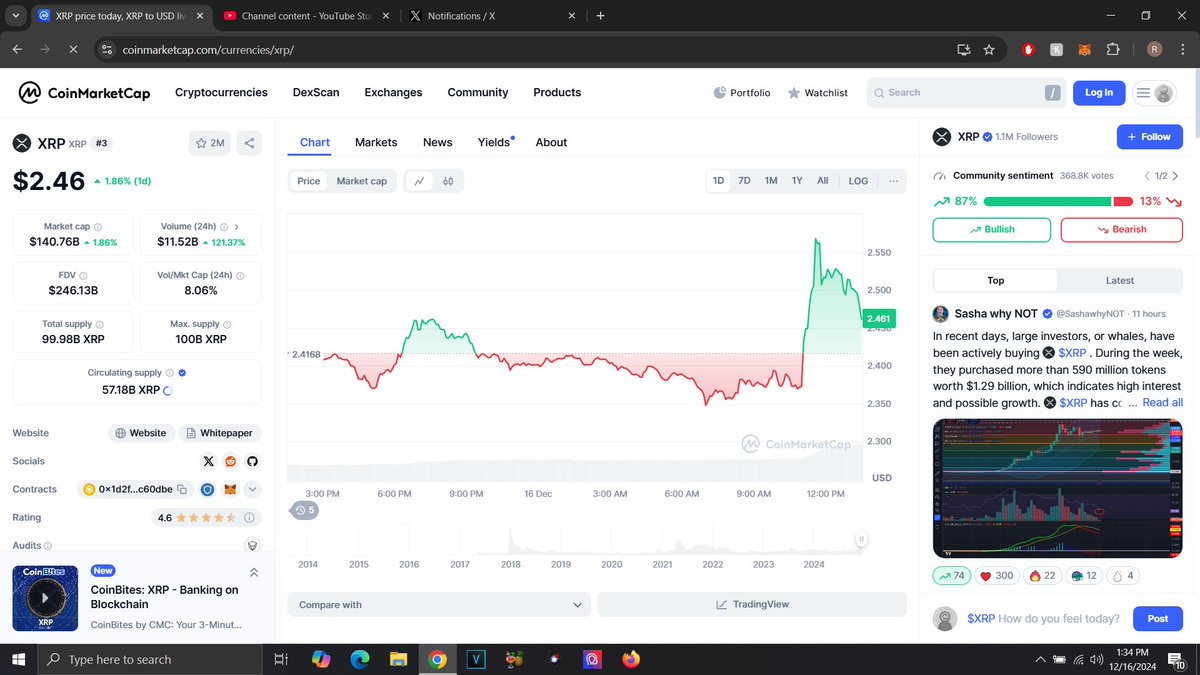This screenshot has width=1200, height=675.
Task: Open Chrome tab search dropdown
Action: pos(15,16)
